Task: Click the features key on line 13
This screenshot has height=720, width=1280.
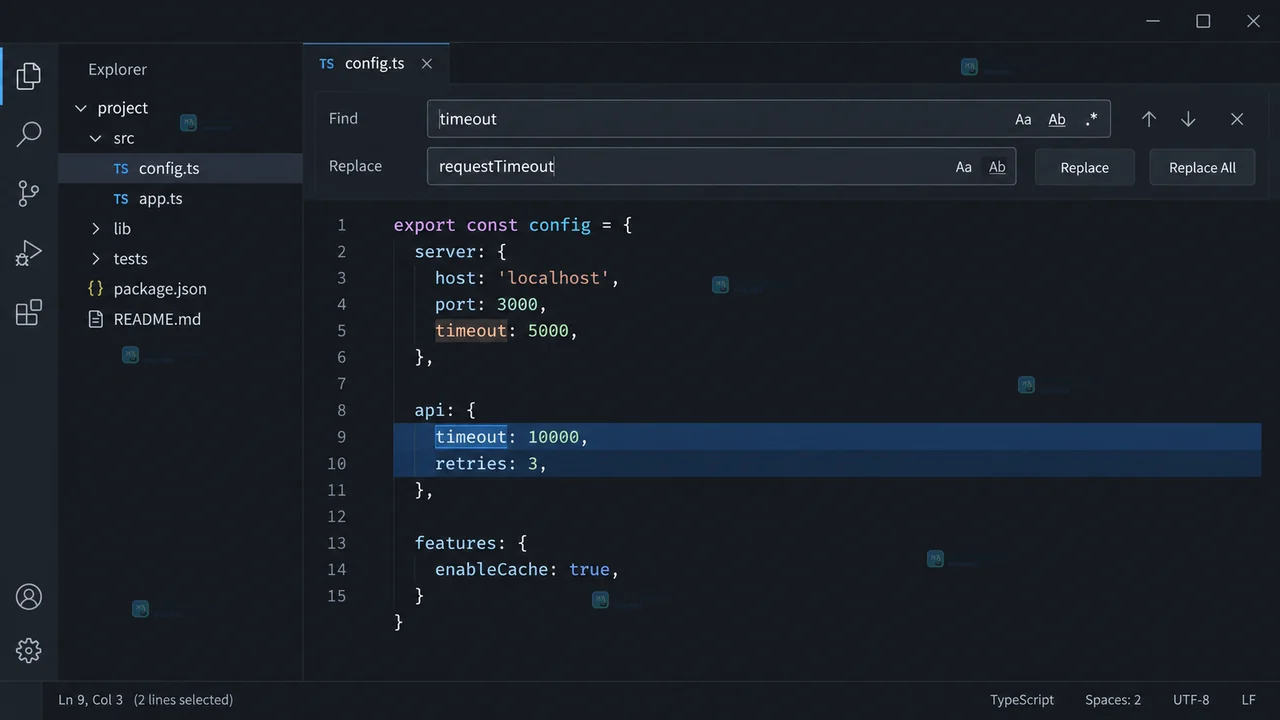Action: pos(456,543)
